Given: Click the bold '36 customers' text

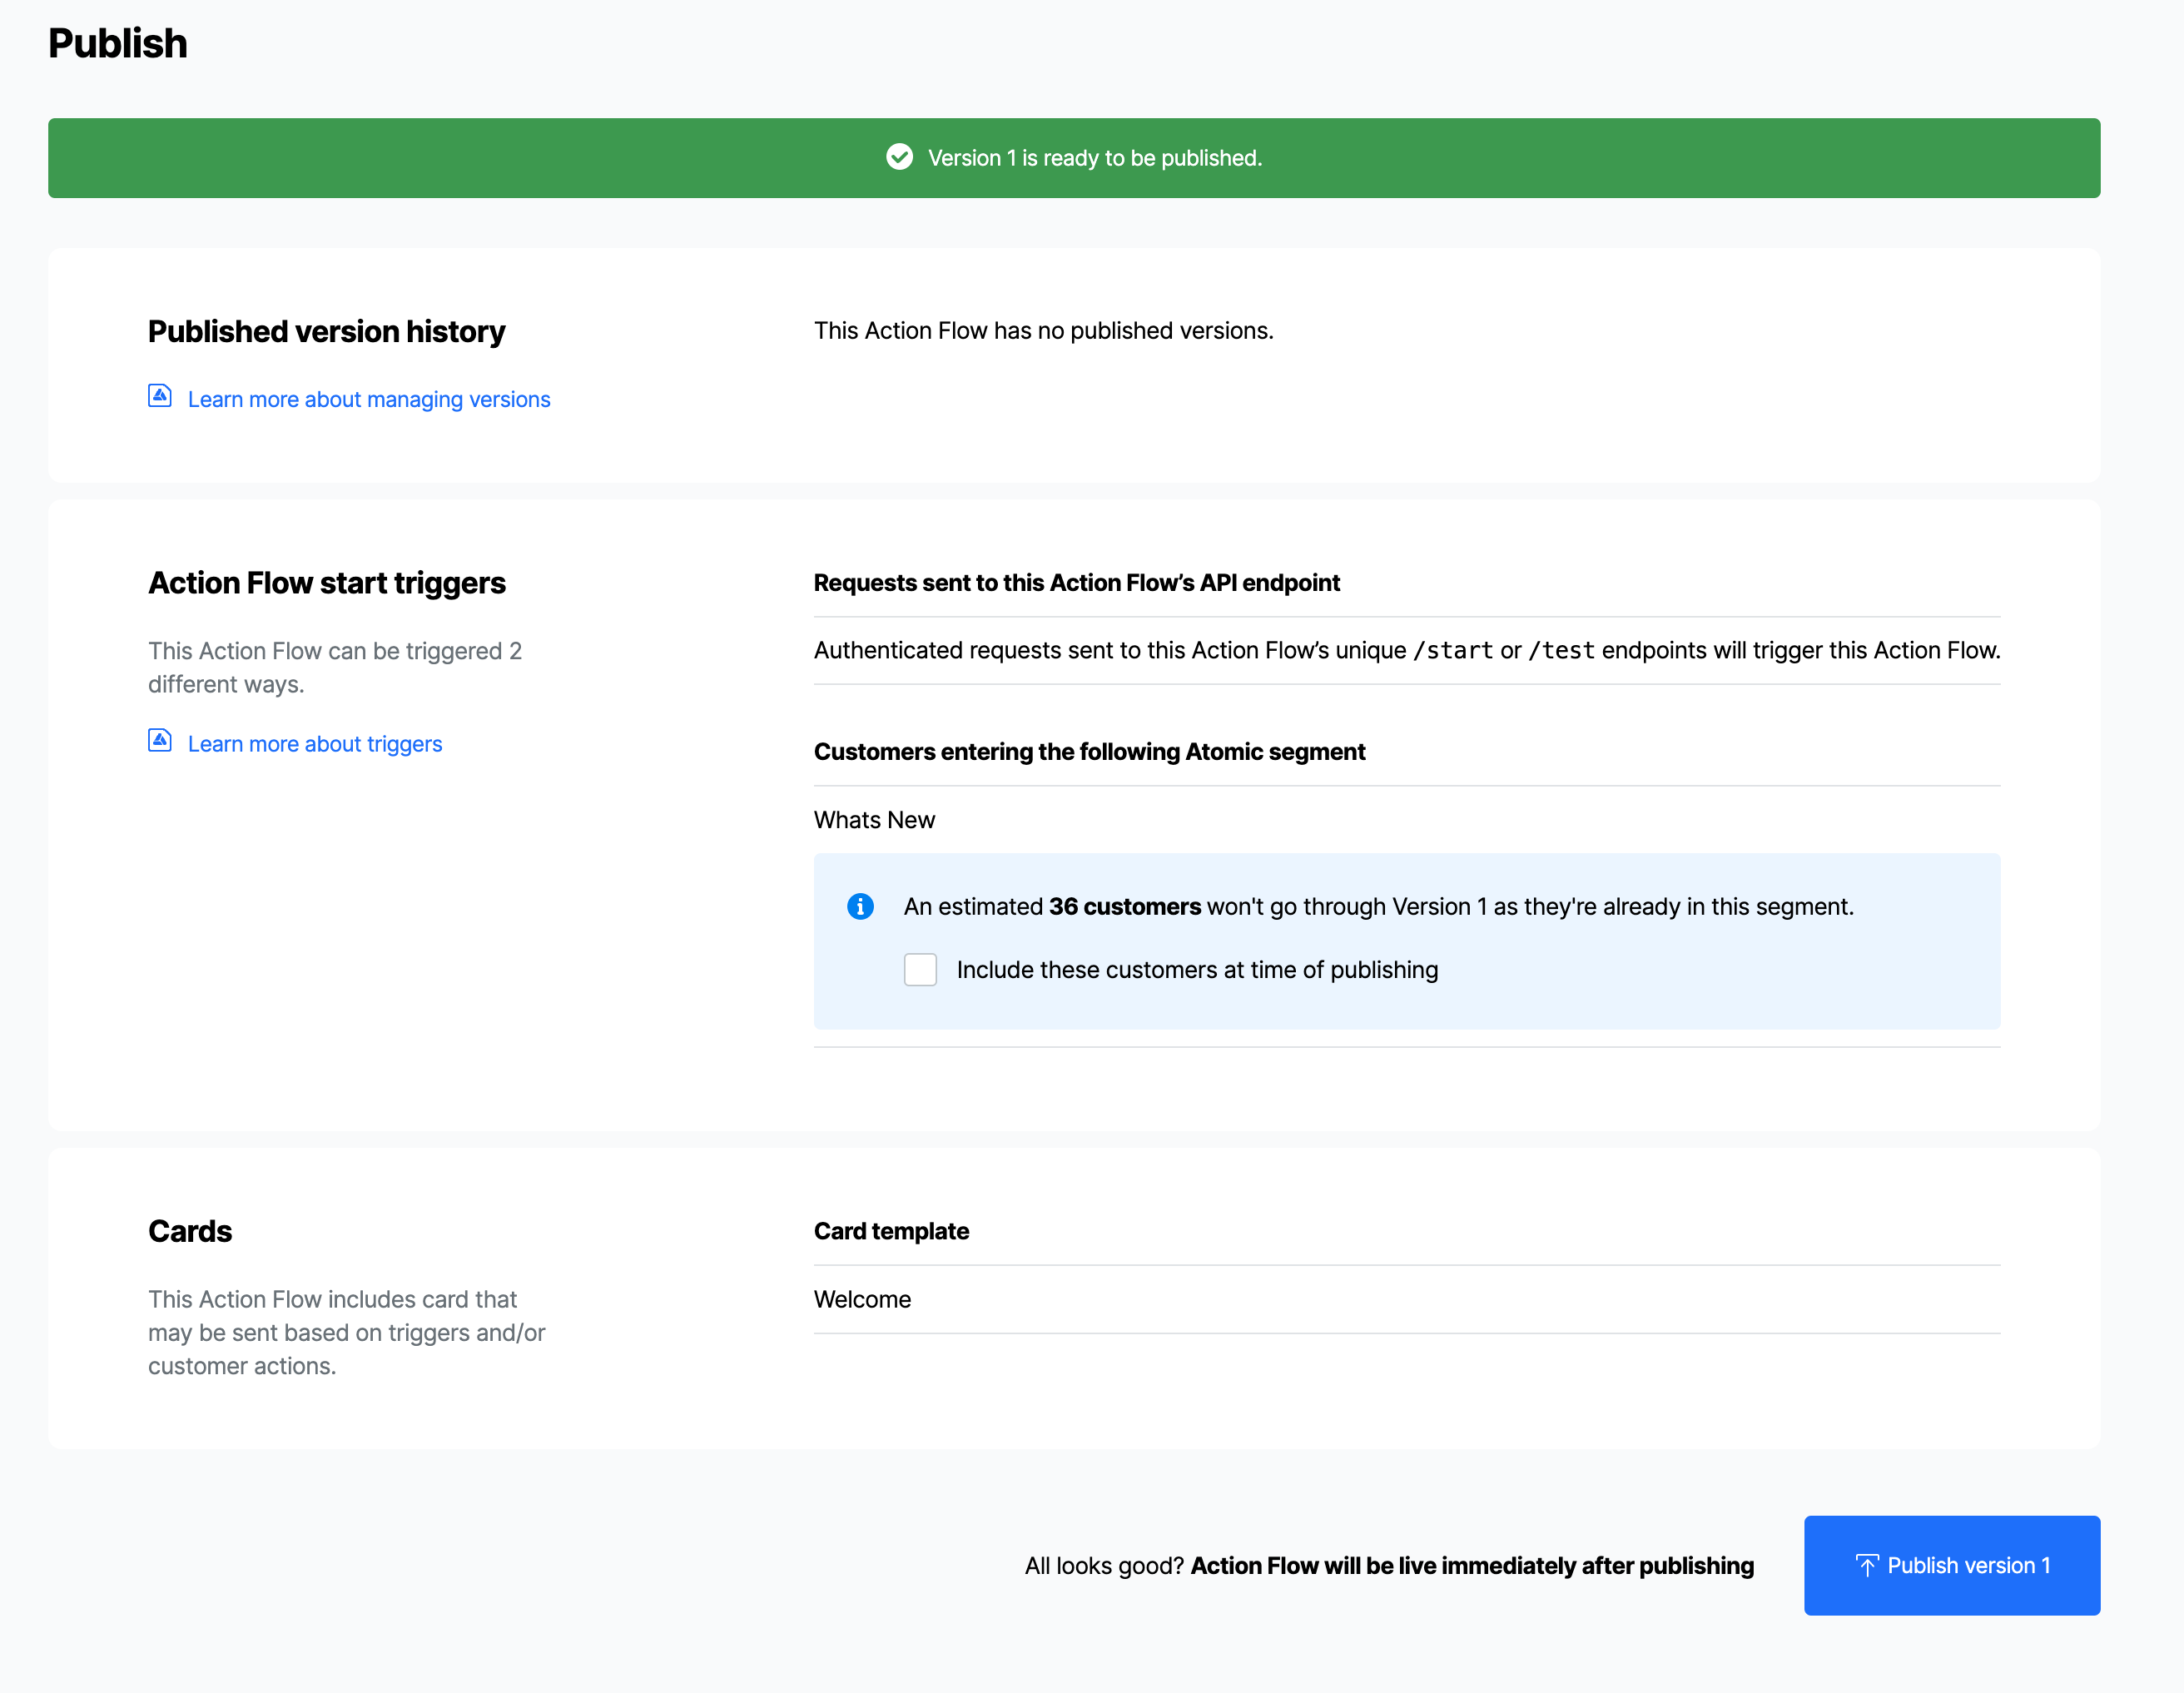Looking at the screenshot, I should [1124, 907].
